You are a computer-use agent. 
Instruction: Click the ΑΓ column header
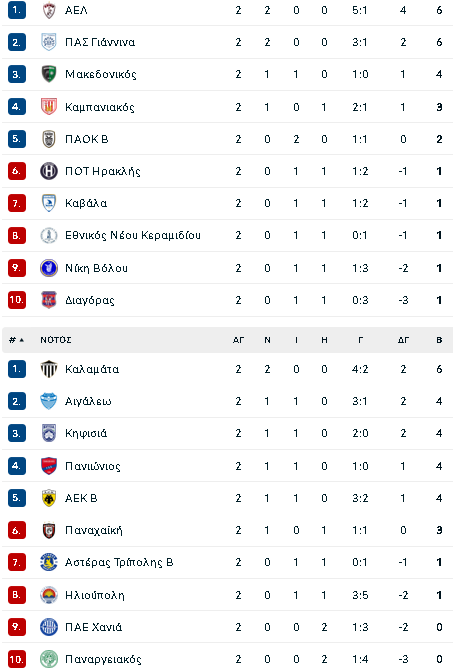[238, 340]
